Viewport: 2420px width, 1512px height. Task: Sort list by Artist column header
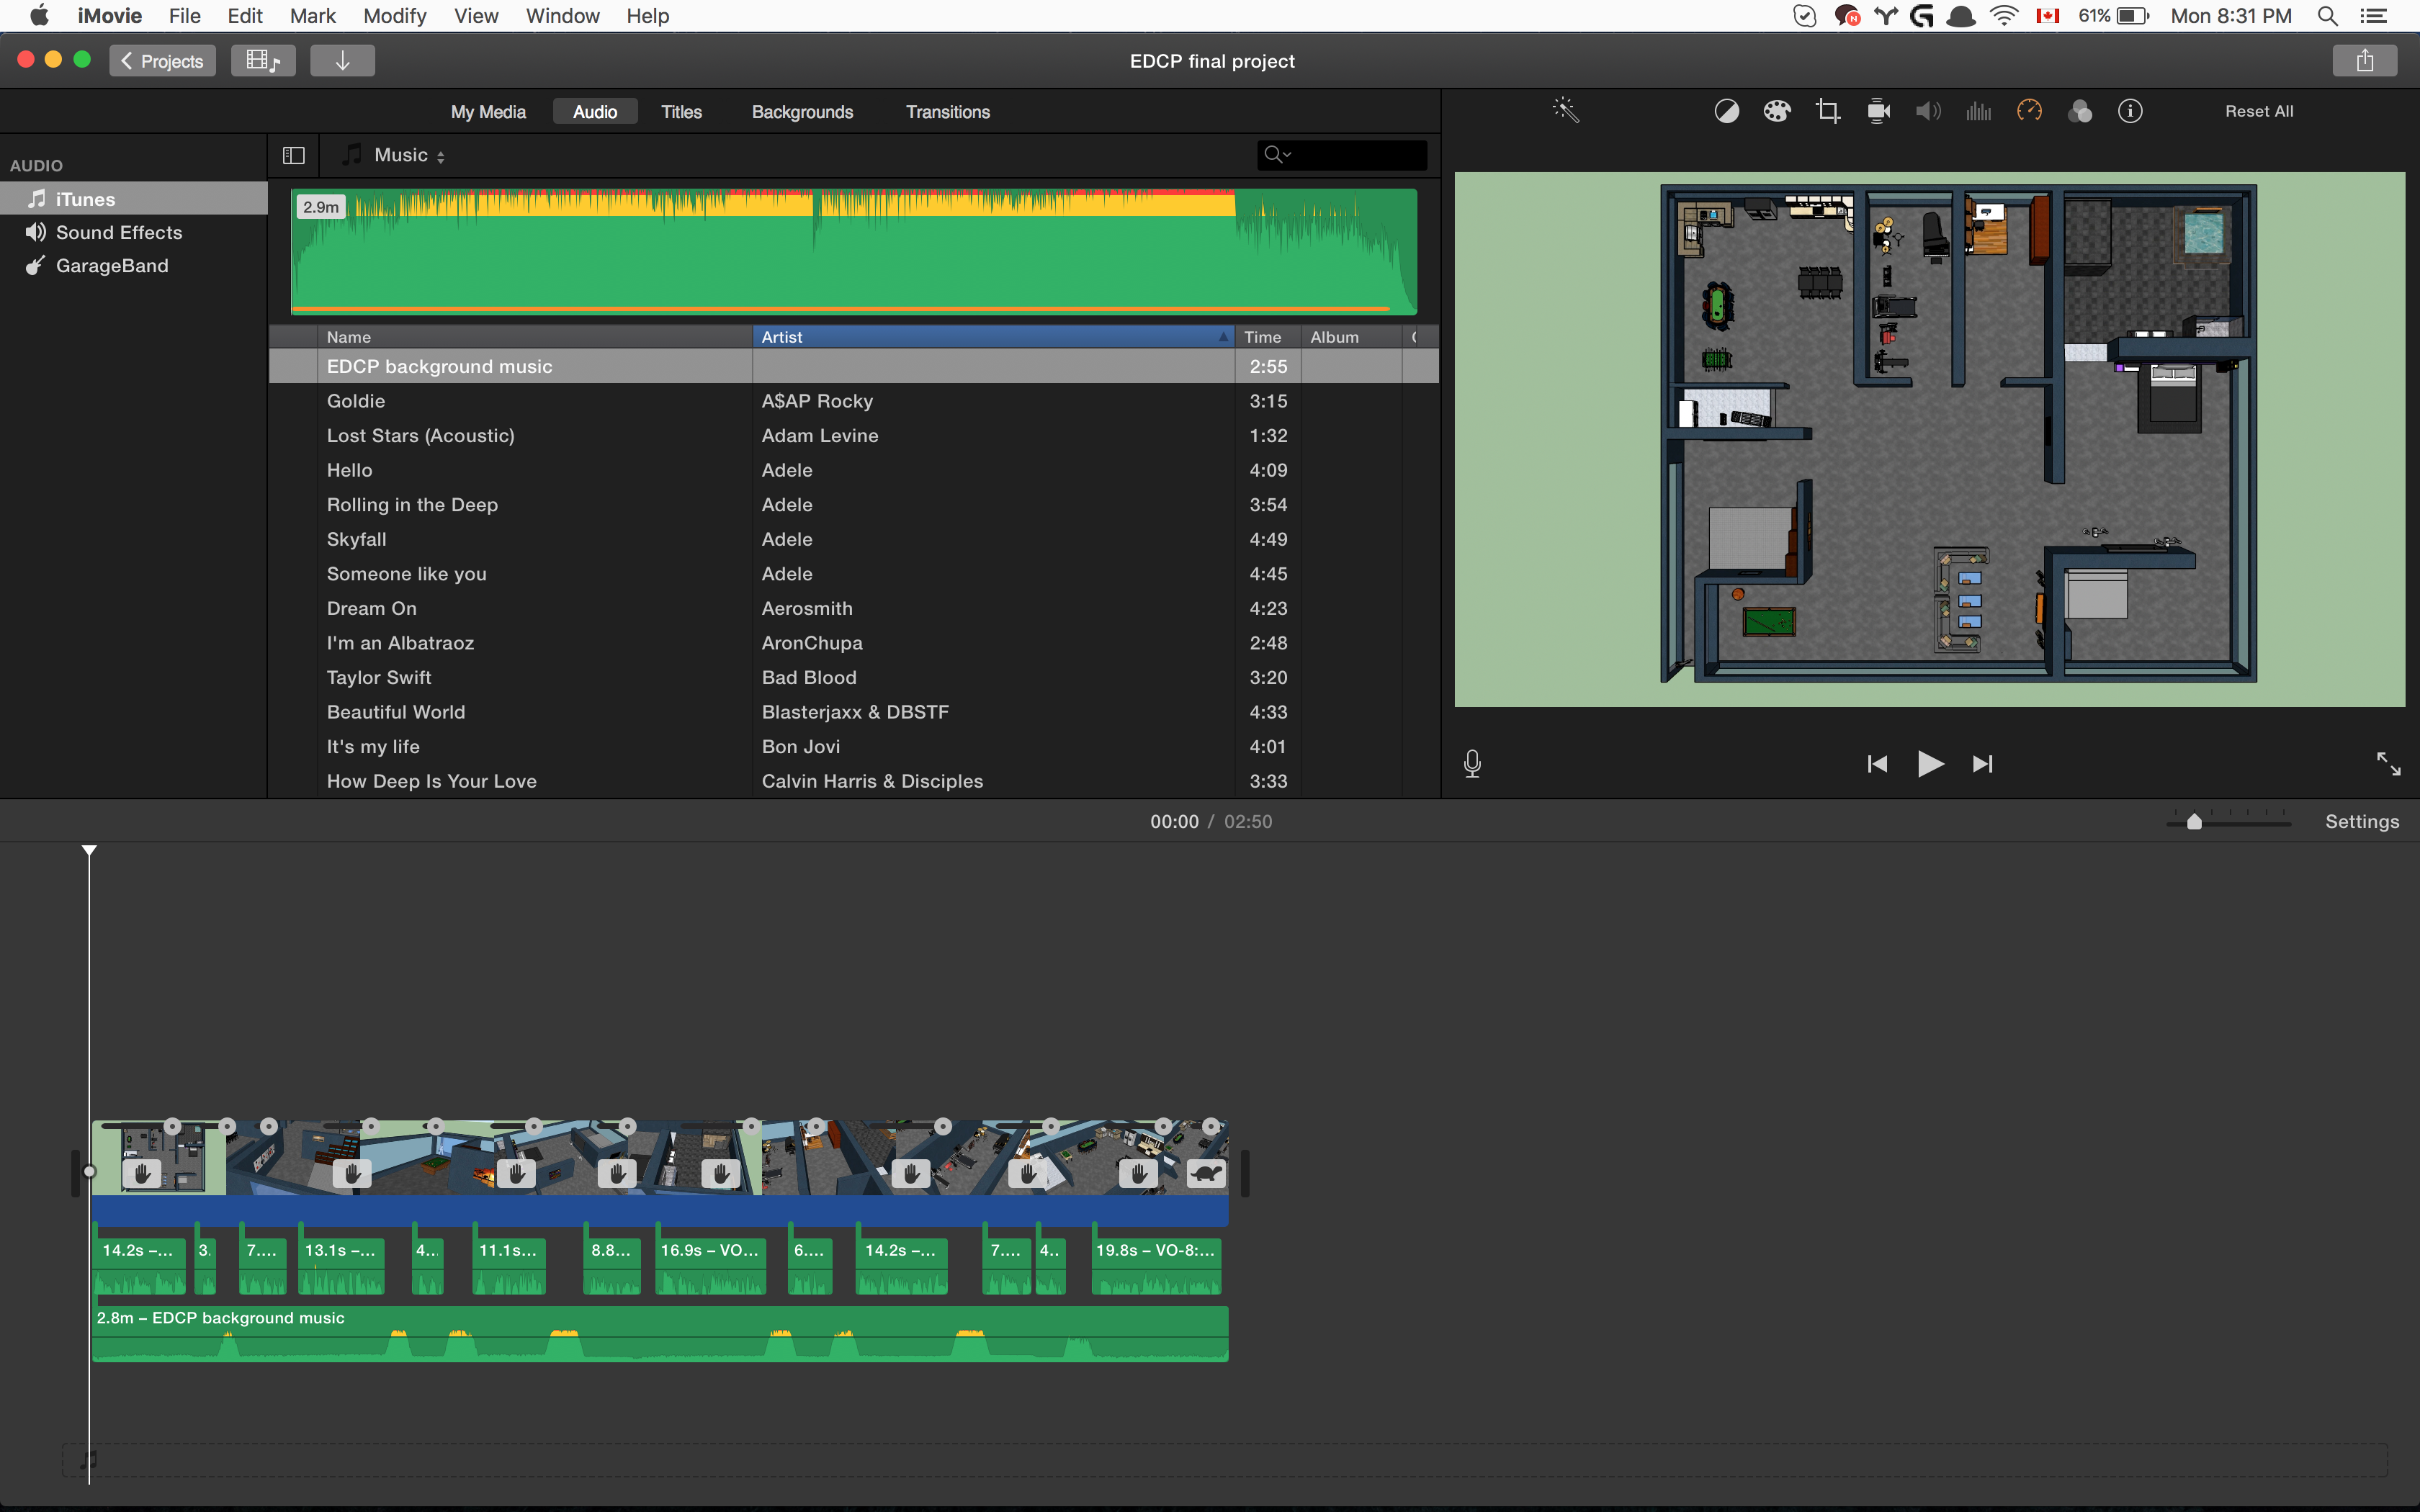click(x=993, y=337)
